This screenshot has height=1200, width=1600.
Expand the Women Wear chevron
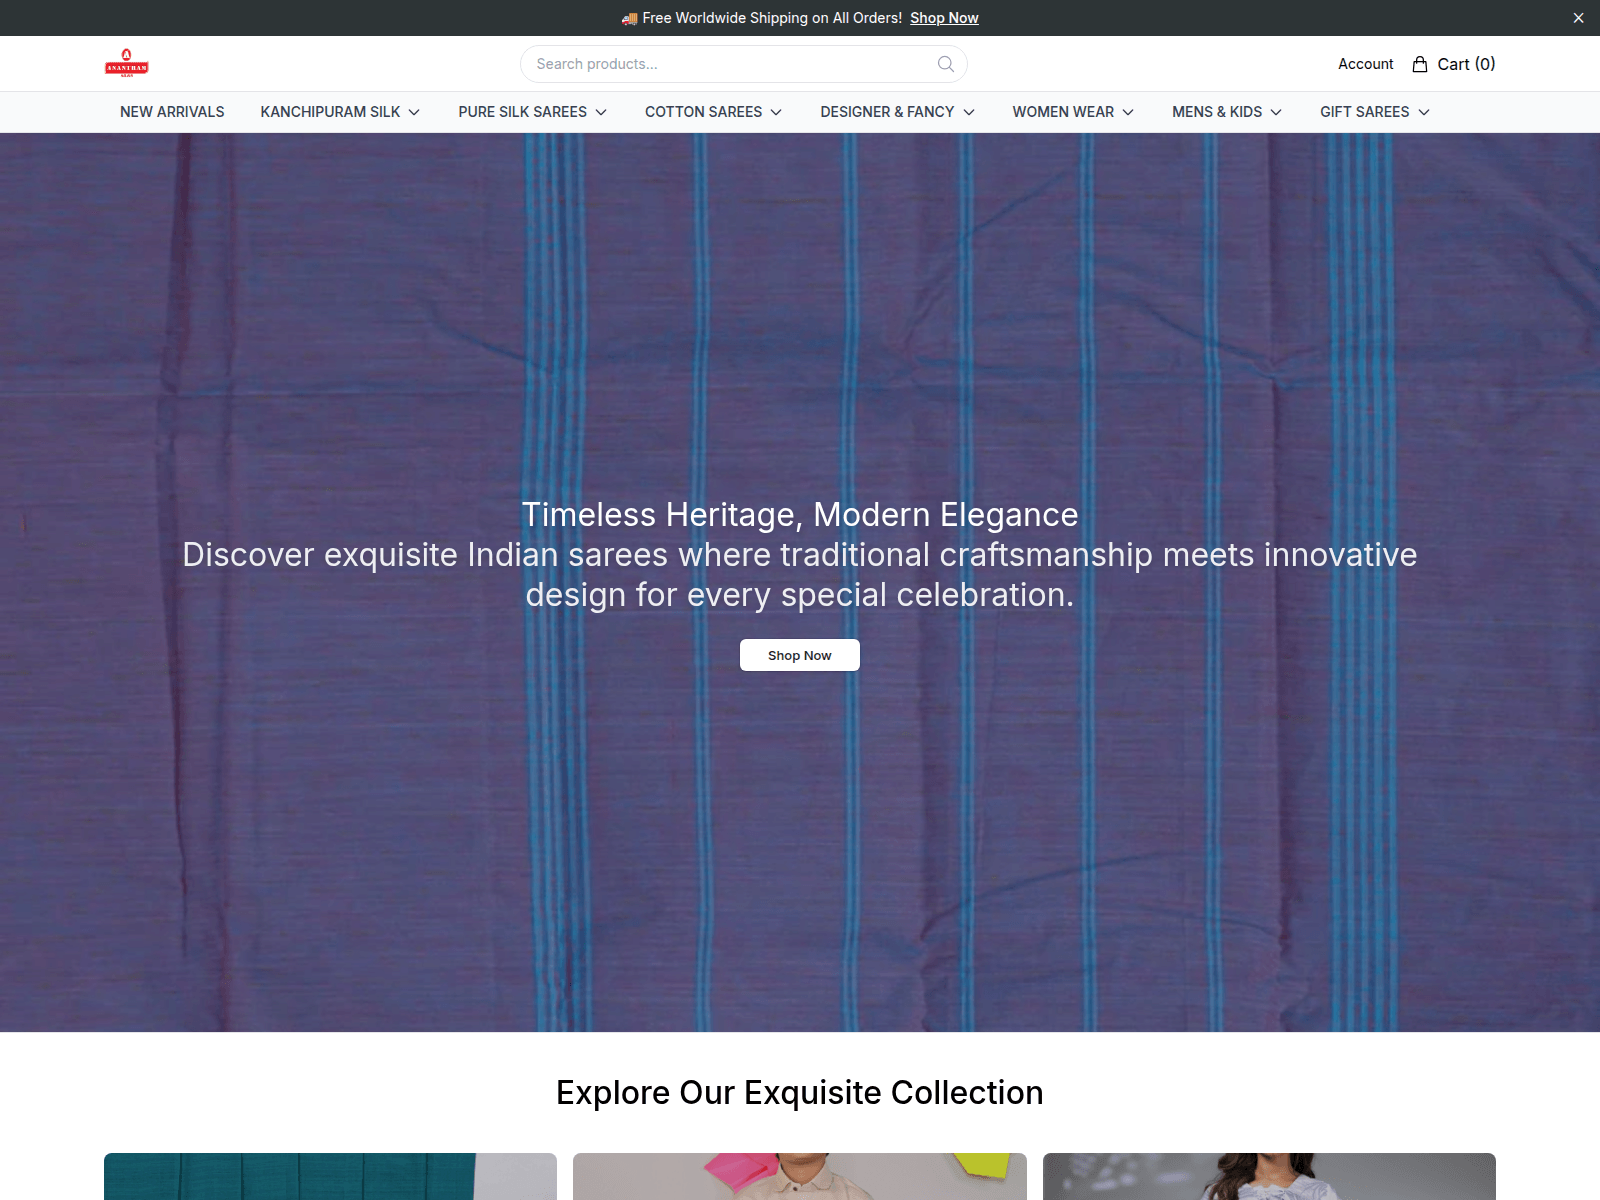pyautogui.click(x=1128, y=112)
